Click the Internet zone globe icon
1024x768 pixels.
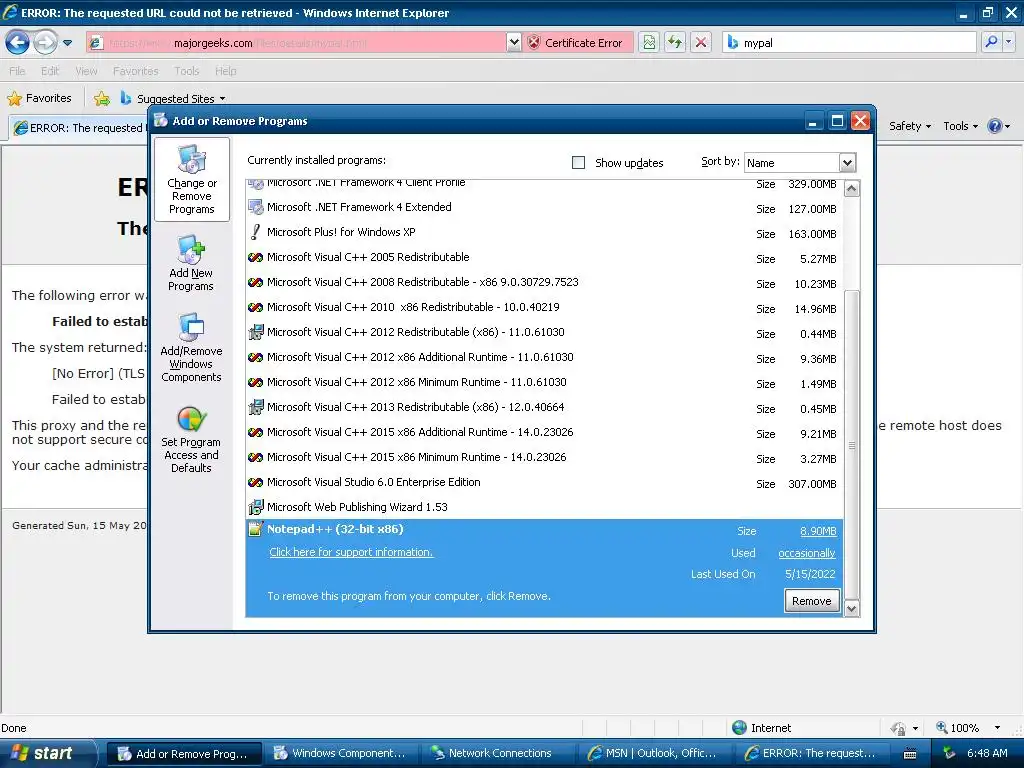(739, 728)
